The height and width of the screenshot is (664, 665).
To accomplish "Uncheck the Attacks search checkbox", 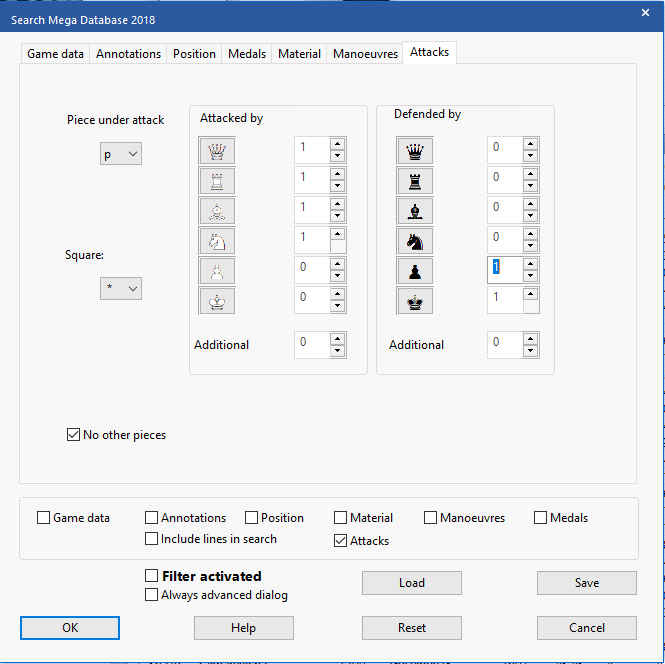I will (x=341, y=541).
